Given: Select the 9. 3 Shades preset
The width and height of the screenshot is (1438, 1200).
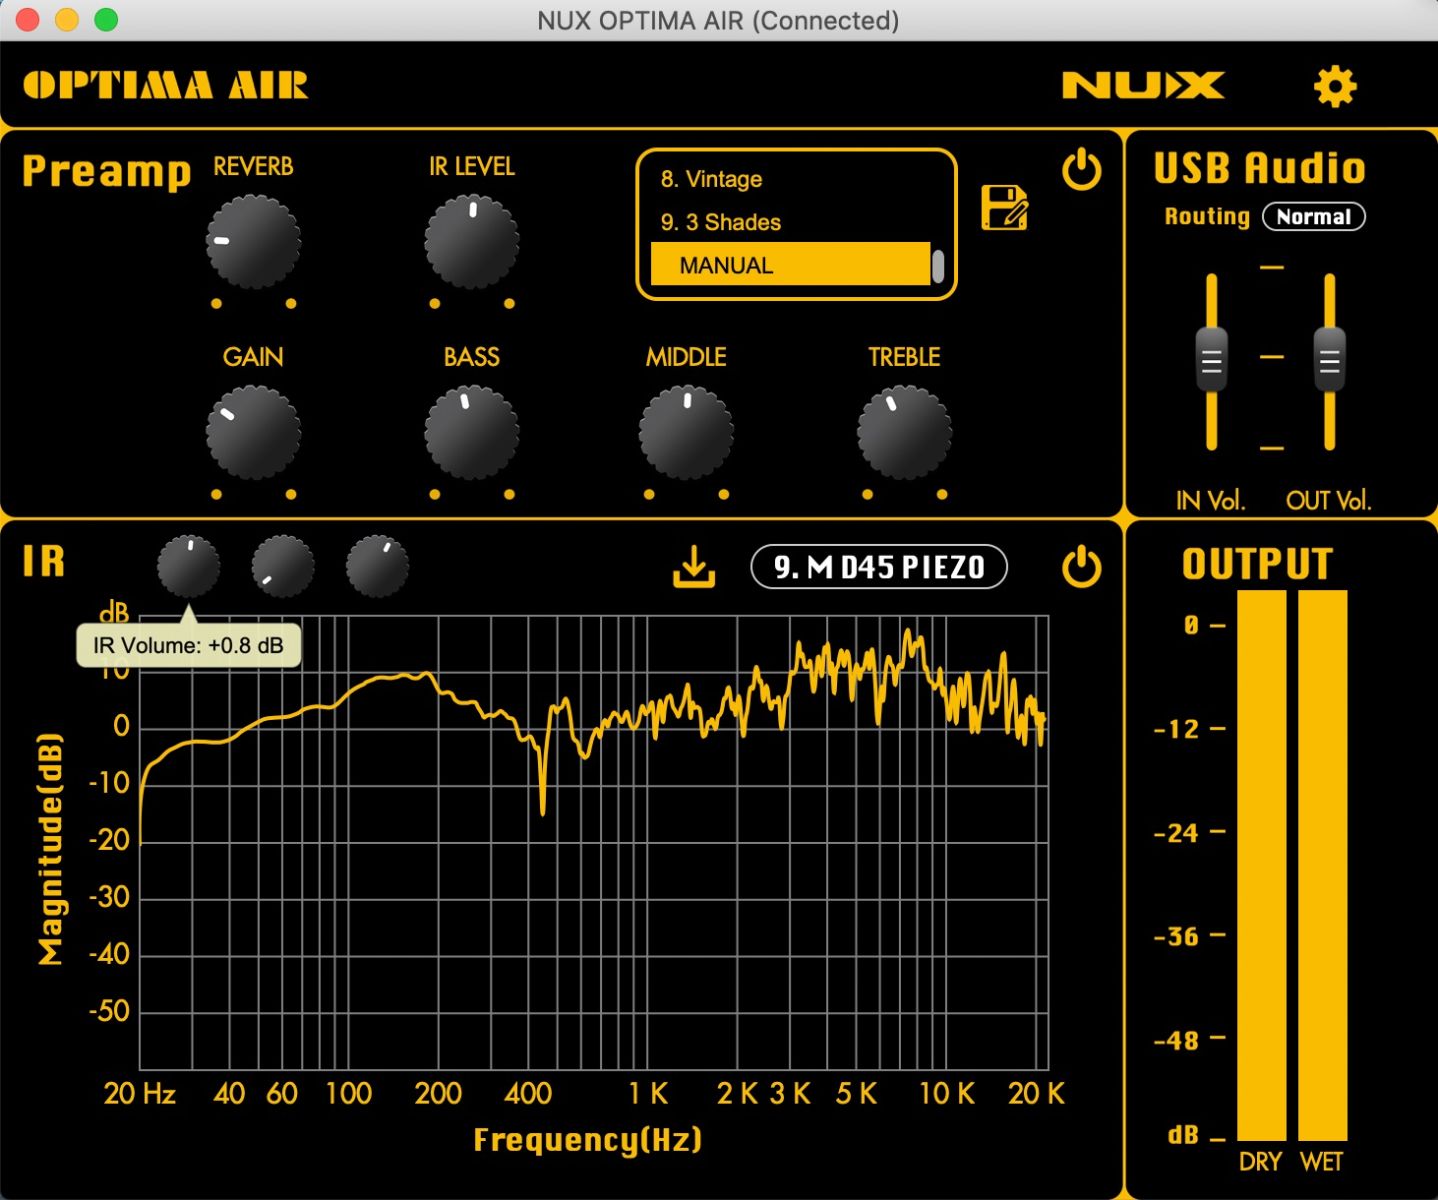Looking at the screenshot, I should [720, 222].
